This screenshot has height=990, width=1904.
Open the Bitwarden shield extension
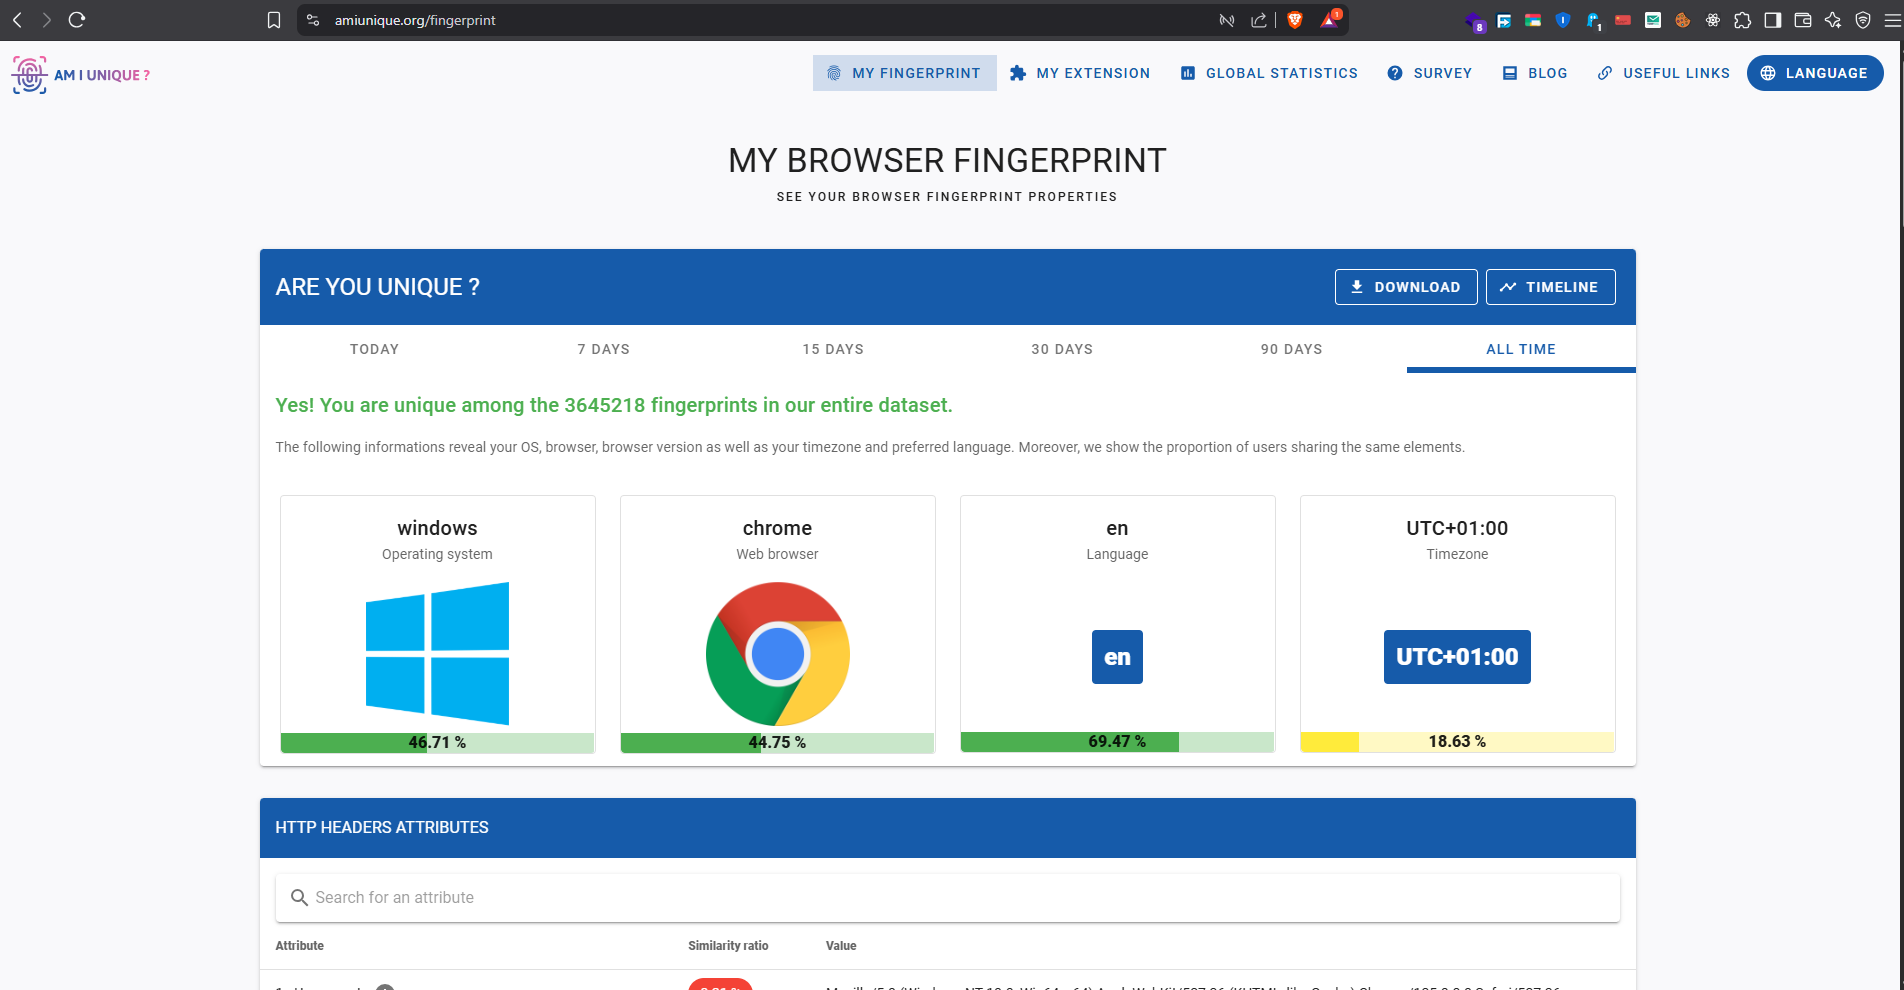tap(1563, 20)
